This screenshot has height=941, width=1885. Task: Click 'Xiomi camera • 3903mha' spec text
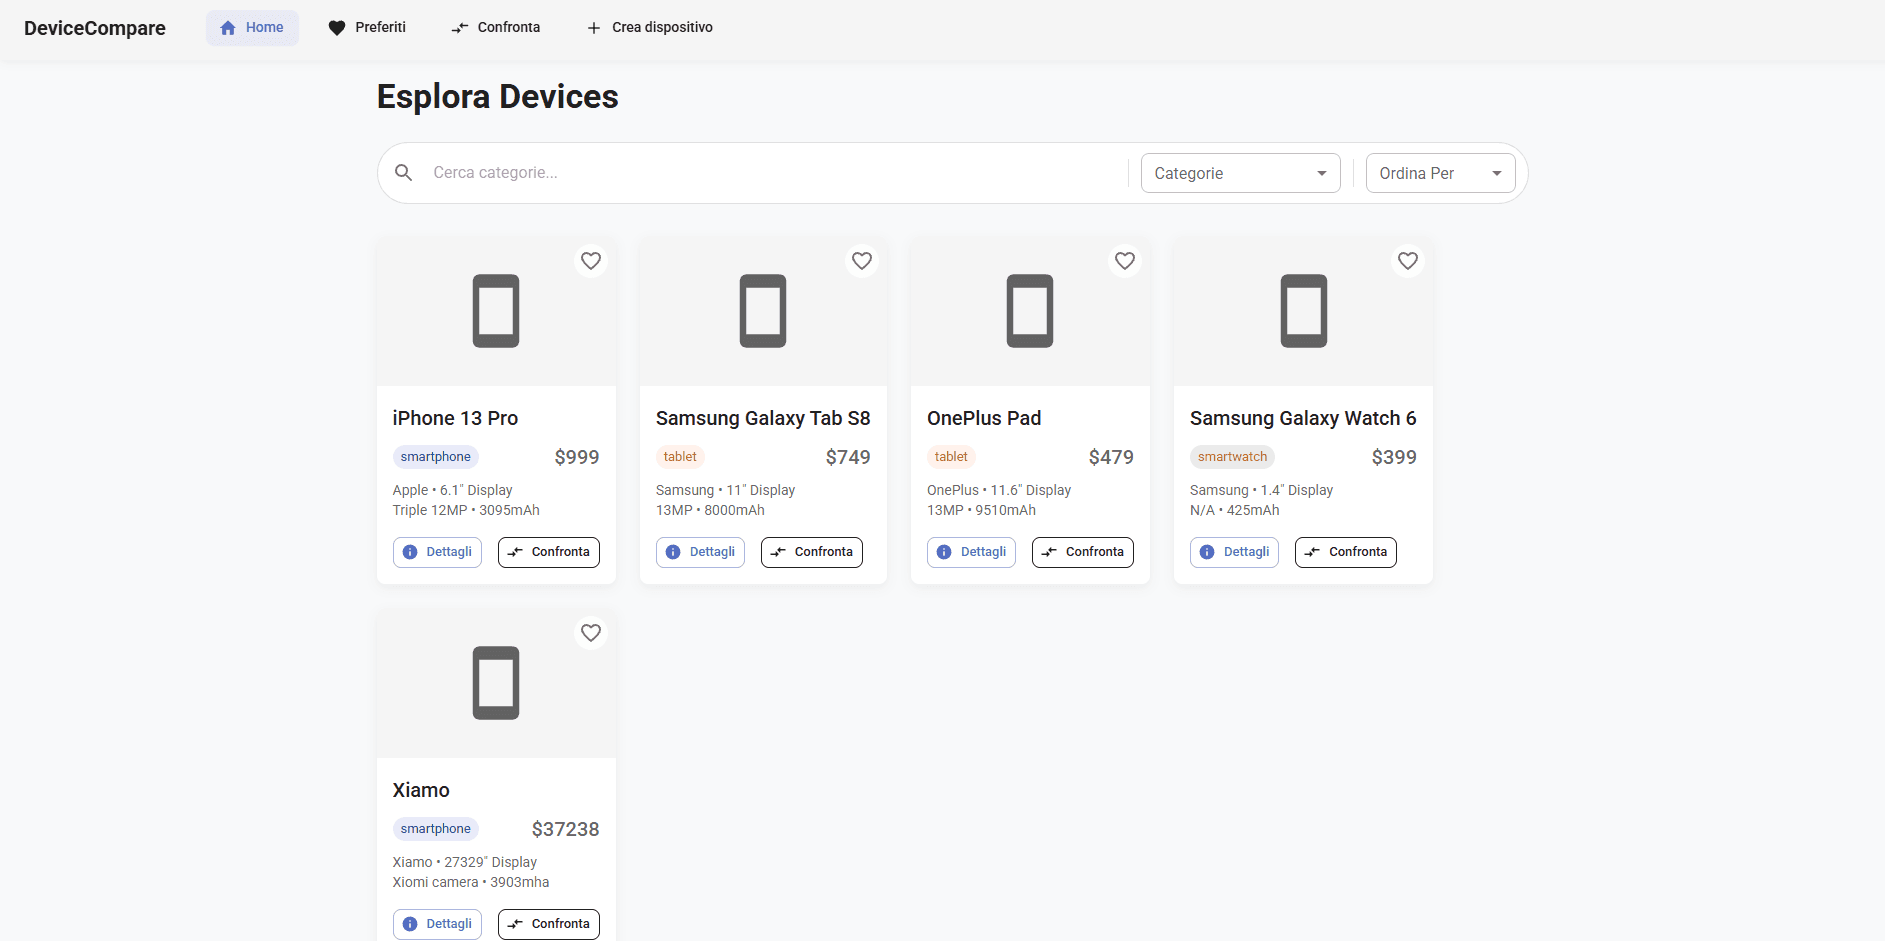coord(471,882)
